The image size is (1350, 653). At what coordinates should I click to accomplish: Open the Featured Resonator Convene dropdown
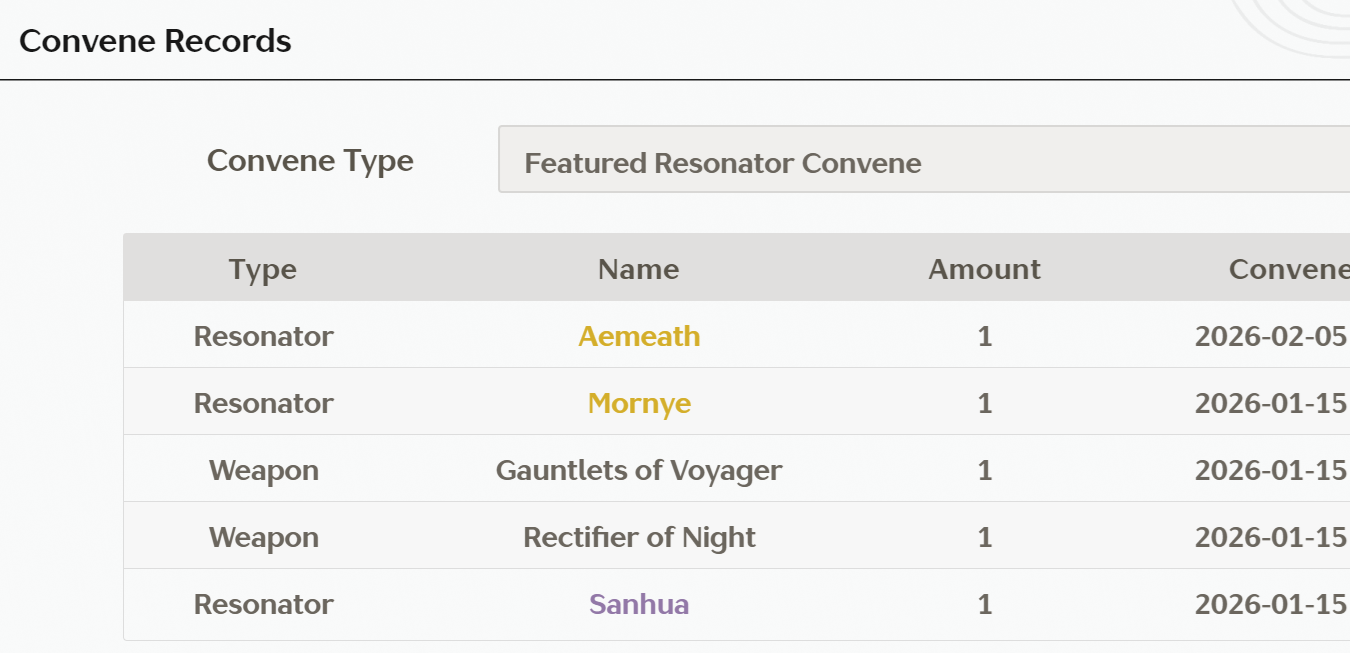pos(924,162)
